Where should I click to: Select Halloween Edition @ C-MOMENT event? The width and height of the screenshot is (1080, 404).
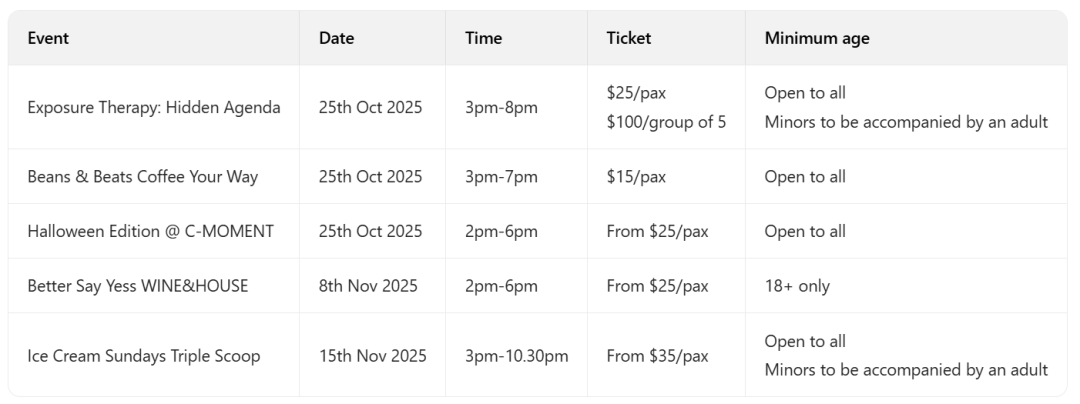150,231
